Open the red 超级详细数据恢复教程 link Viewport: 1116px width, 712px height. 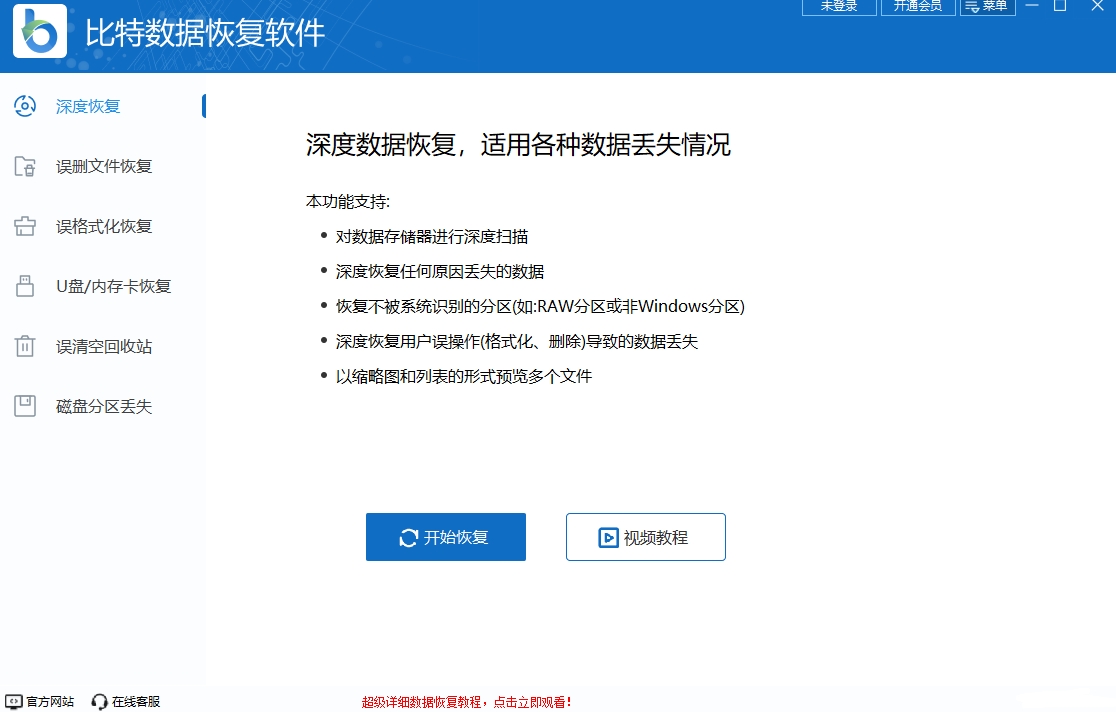click(x=466, y=702)
